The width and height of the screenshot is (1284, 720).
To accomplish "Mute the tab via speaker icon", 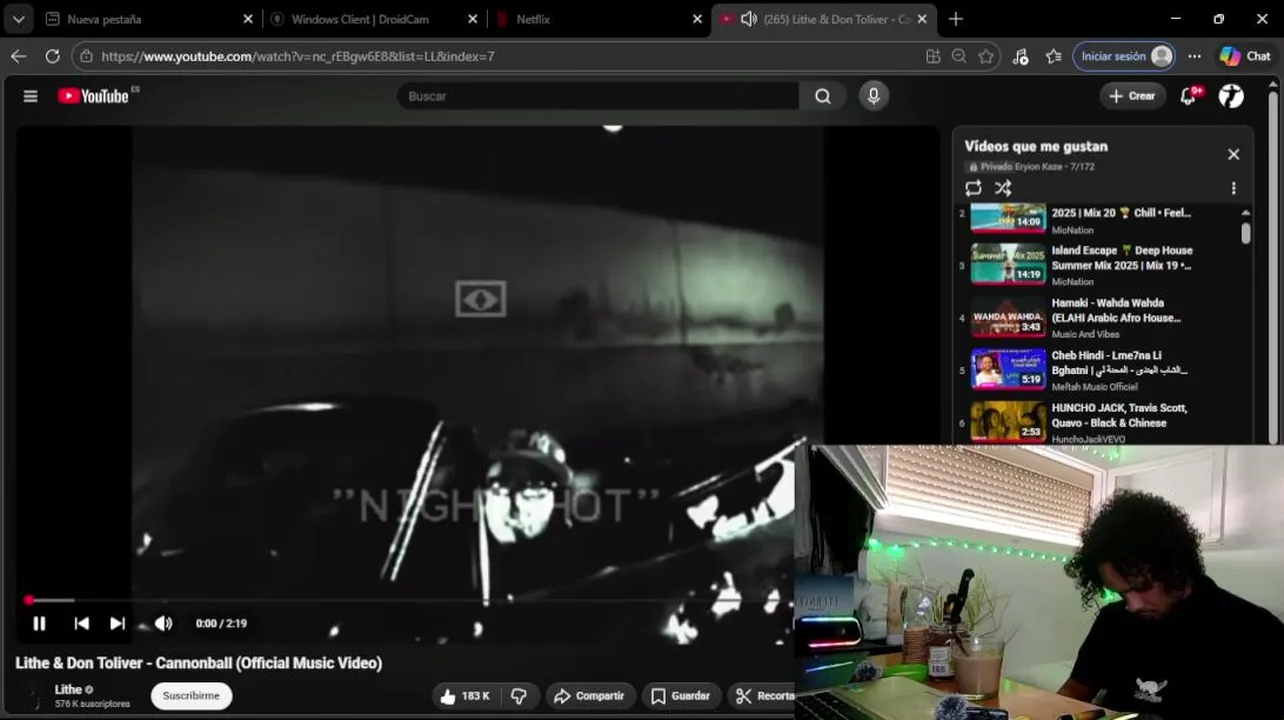I will 748,19.
